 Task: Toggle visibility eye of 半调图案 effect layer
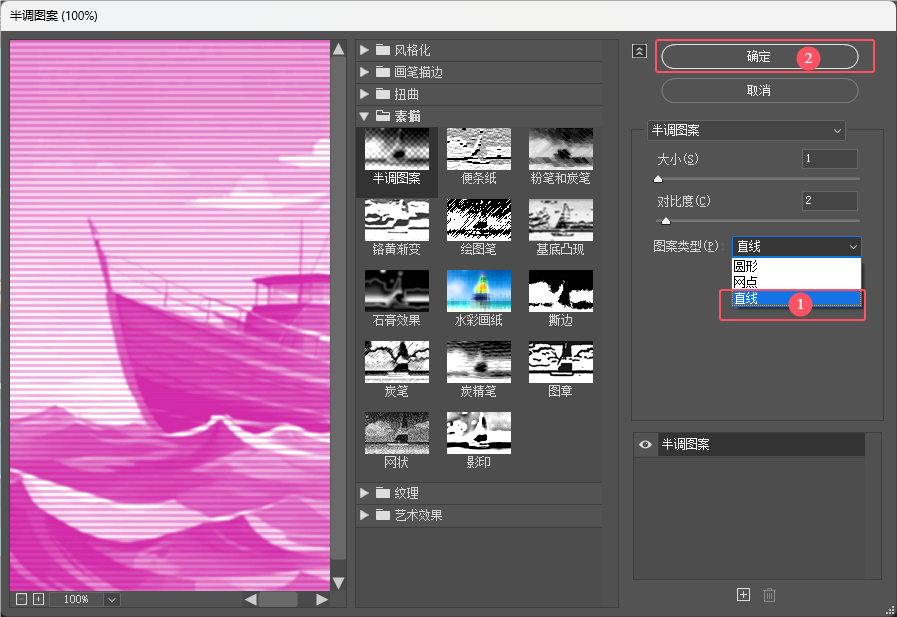point(645,444)
